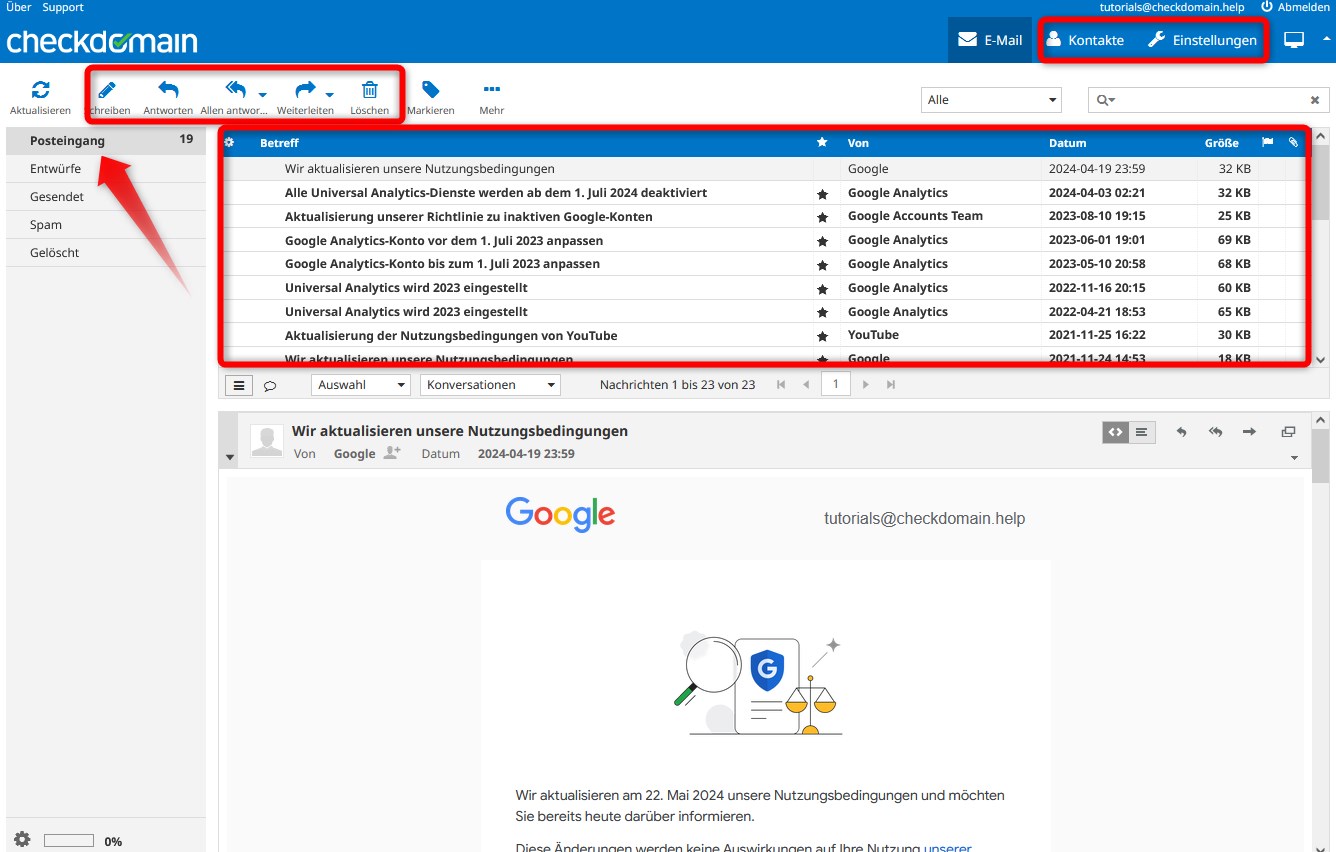The image size is (1336, 852).
Task: Open message in new window icon
Action: click(1288, 432)
